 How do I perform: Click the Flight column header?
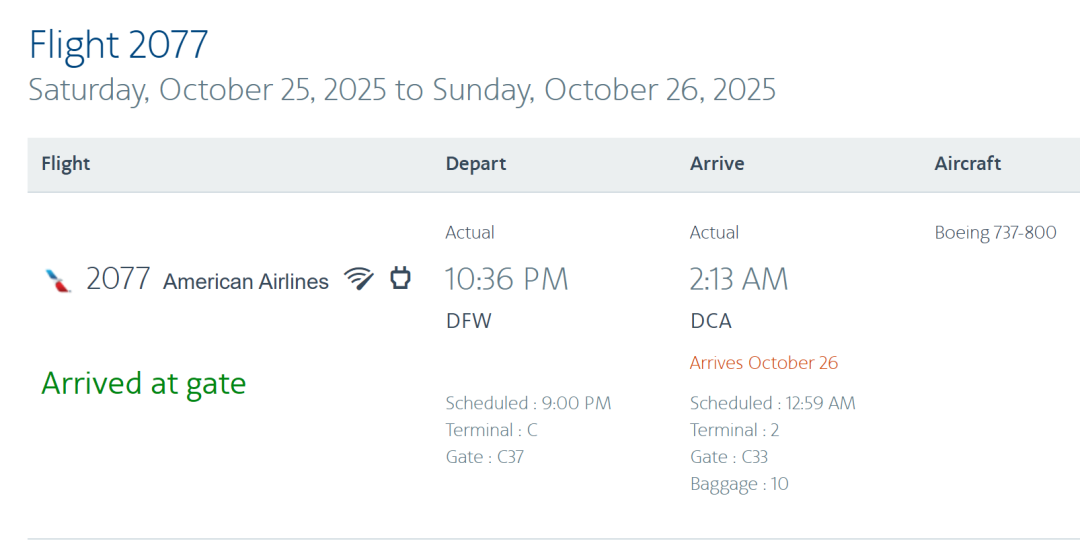tap(66, 164)
